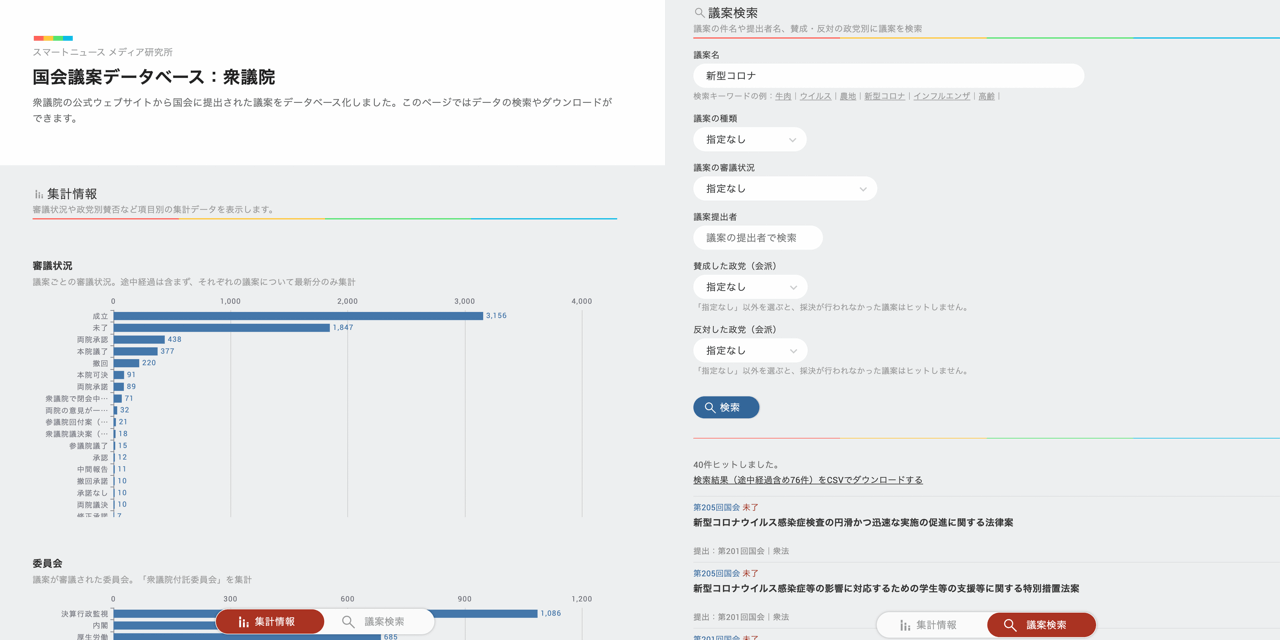Image resolution: width=1280 pixels, height=640 pixels.
Task: Click the 議案名 search input containing 新型コロナ
Action: pyautogui.click(x=889, y=75)
